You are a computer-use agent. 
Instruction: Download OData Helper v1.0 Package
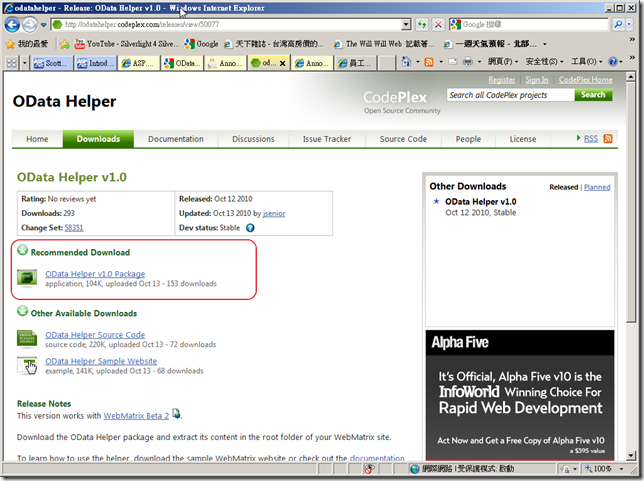point(95,274)
